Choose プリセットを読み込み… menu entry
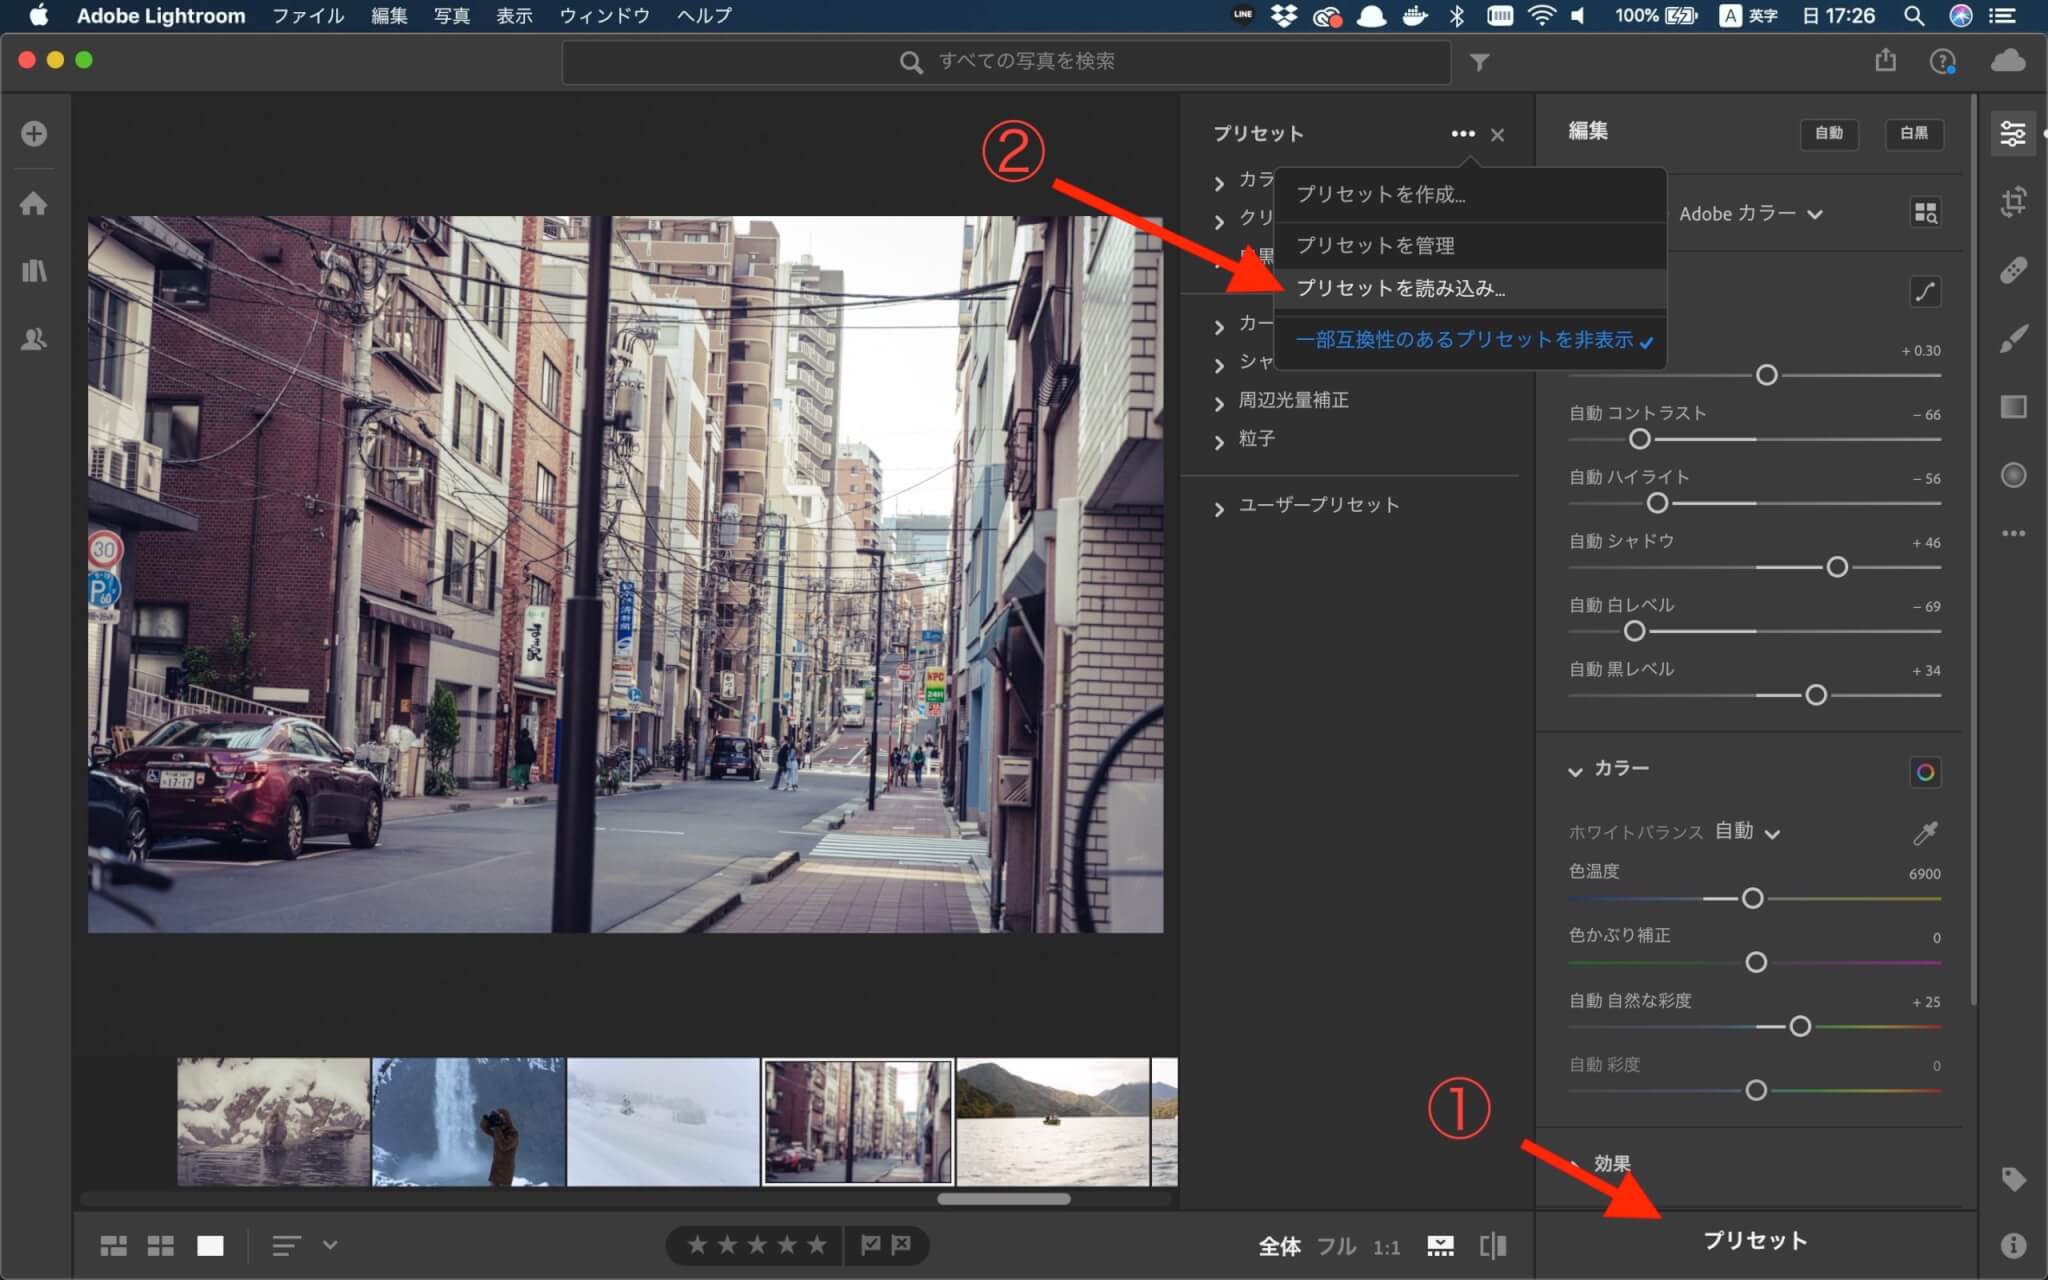The height and width of the screenshot is (1280, 2048). [x=1471, y=289]
